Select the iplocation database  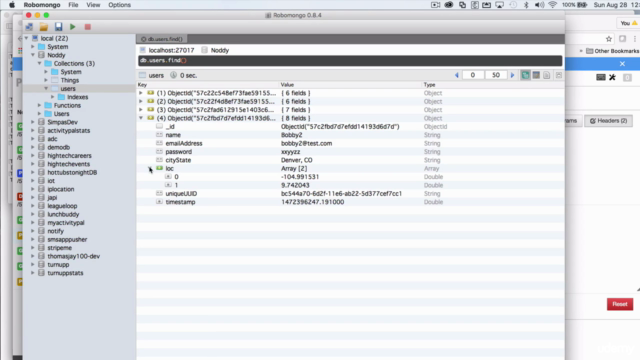pos(61,189)
